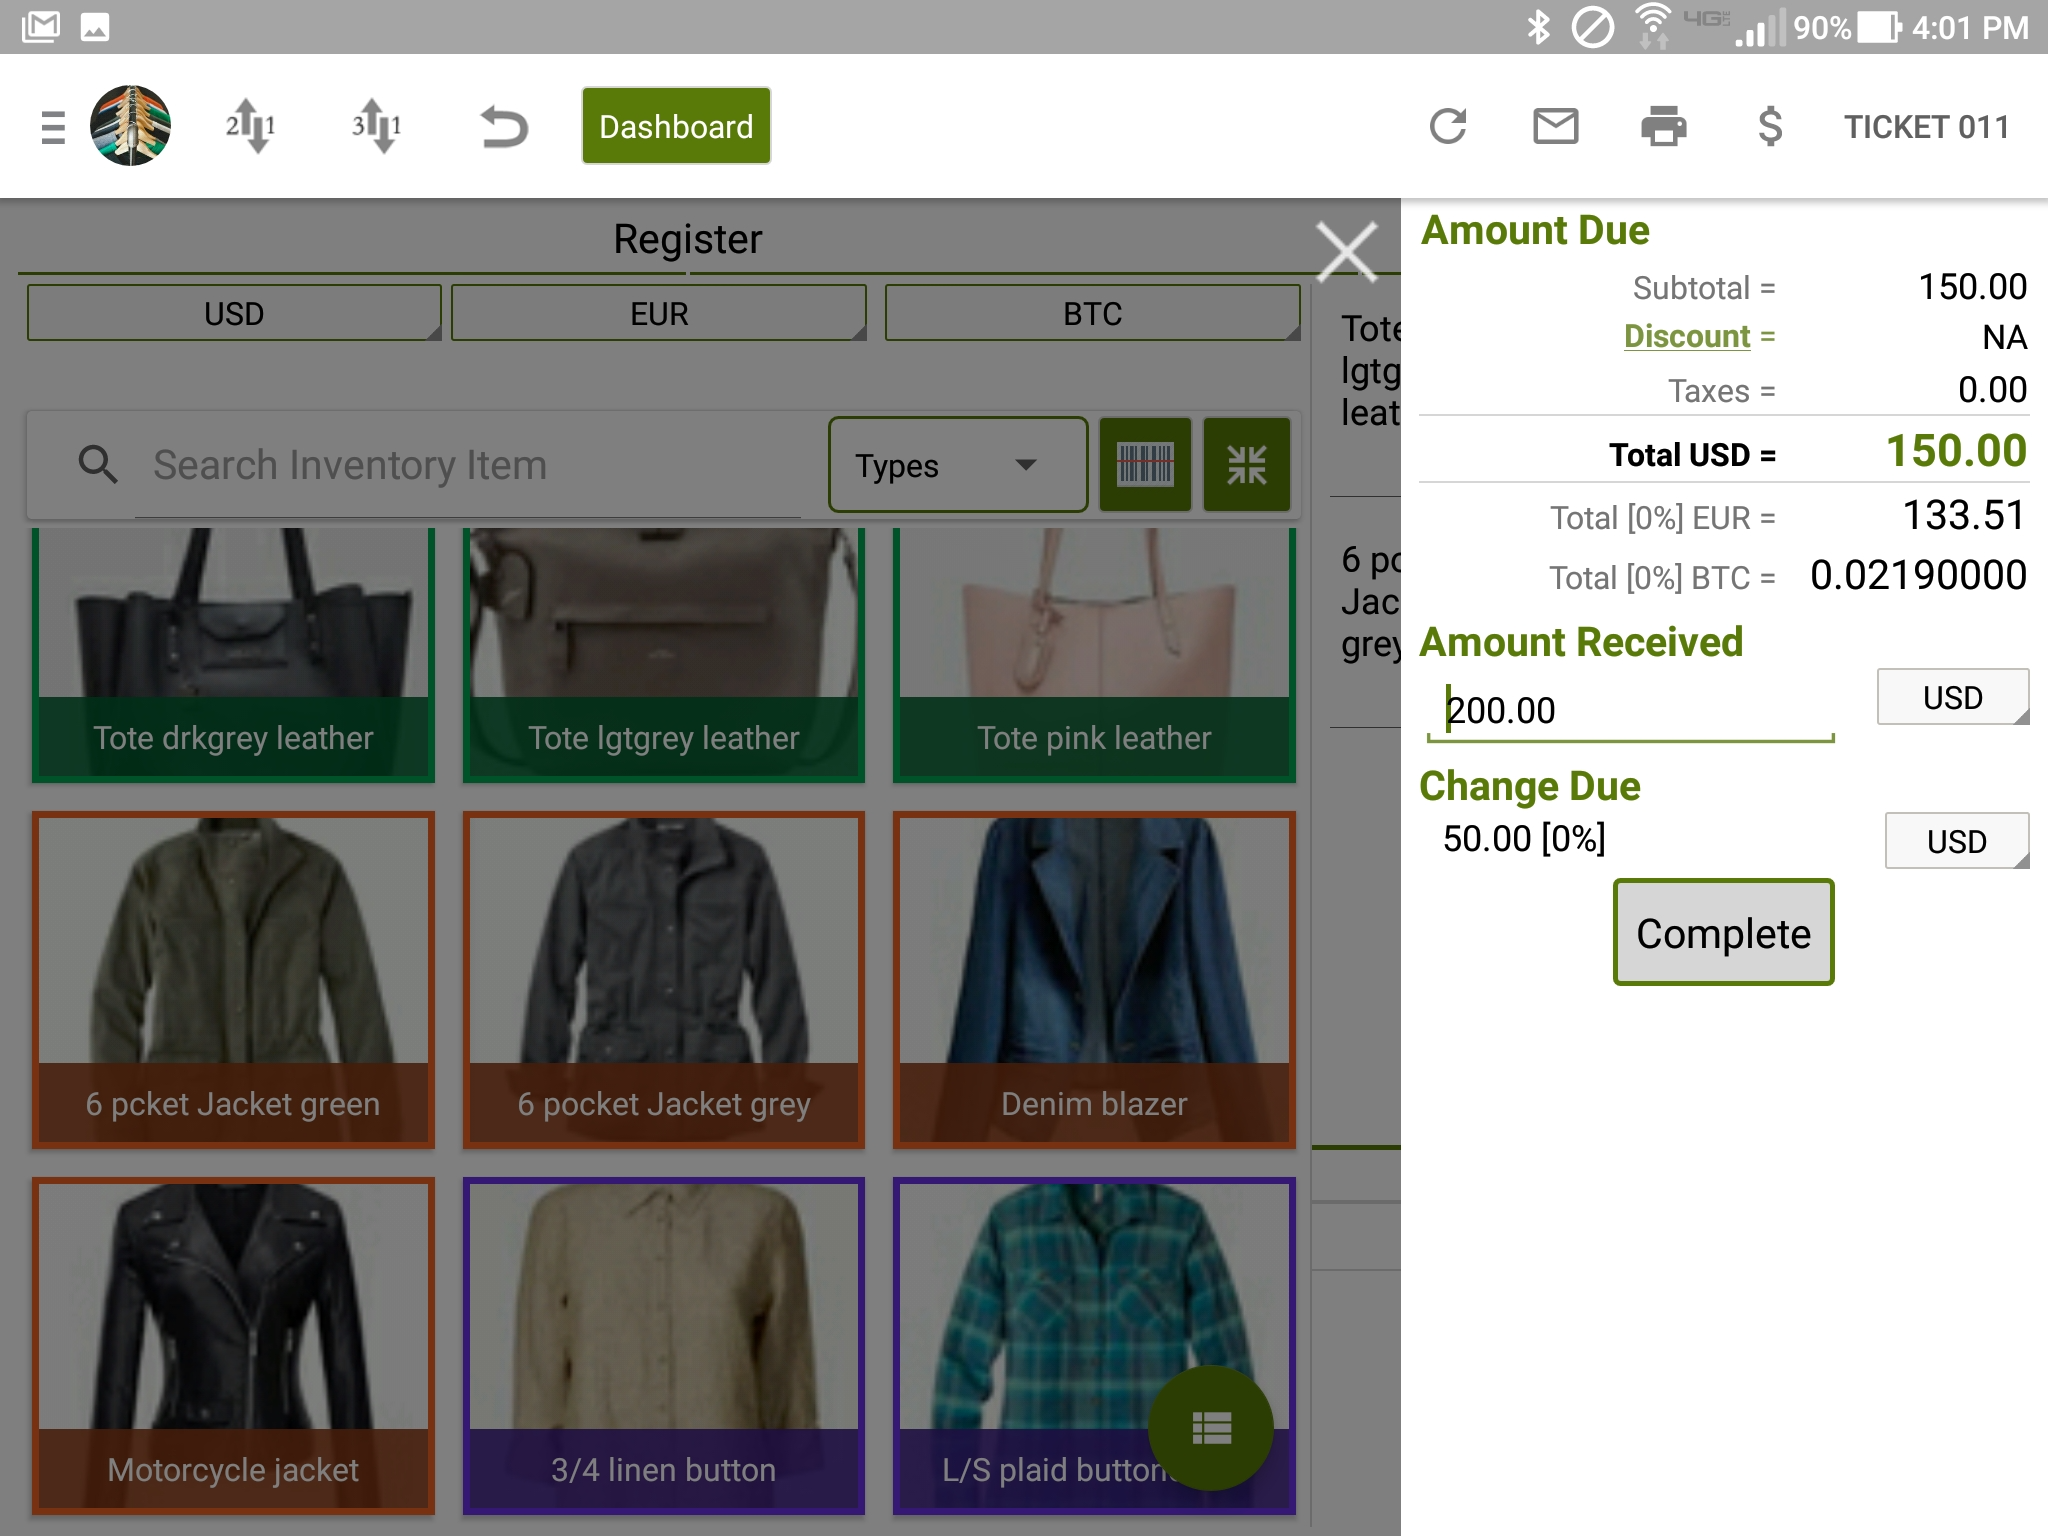Switch to the EUR currency tab
Viewport: 2048px width, 1536px height.
pyautogui.click(x=659, y=314)
